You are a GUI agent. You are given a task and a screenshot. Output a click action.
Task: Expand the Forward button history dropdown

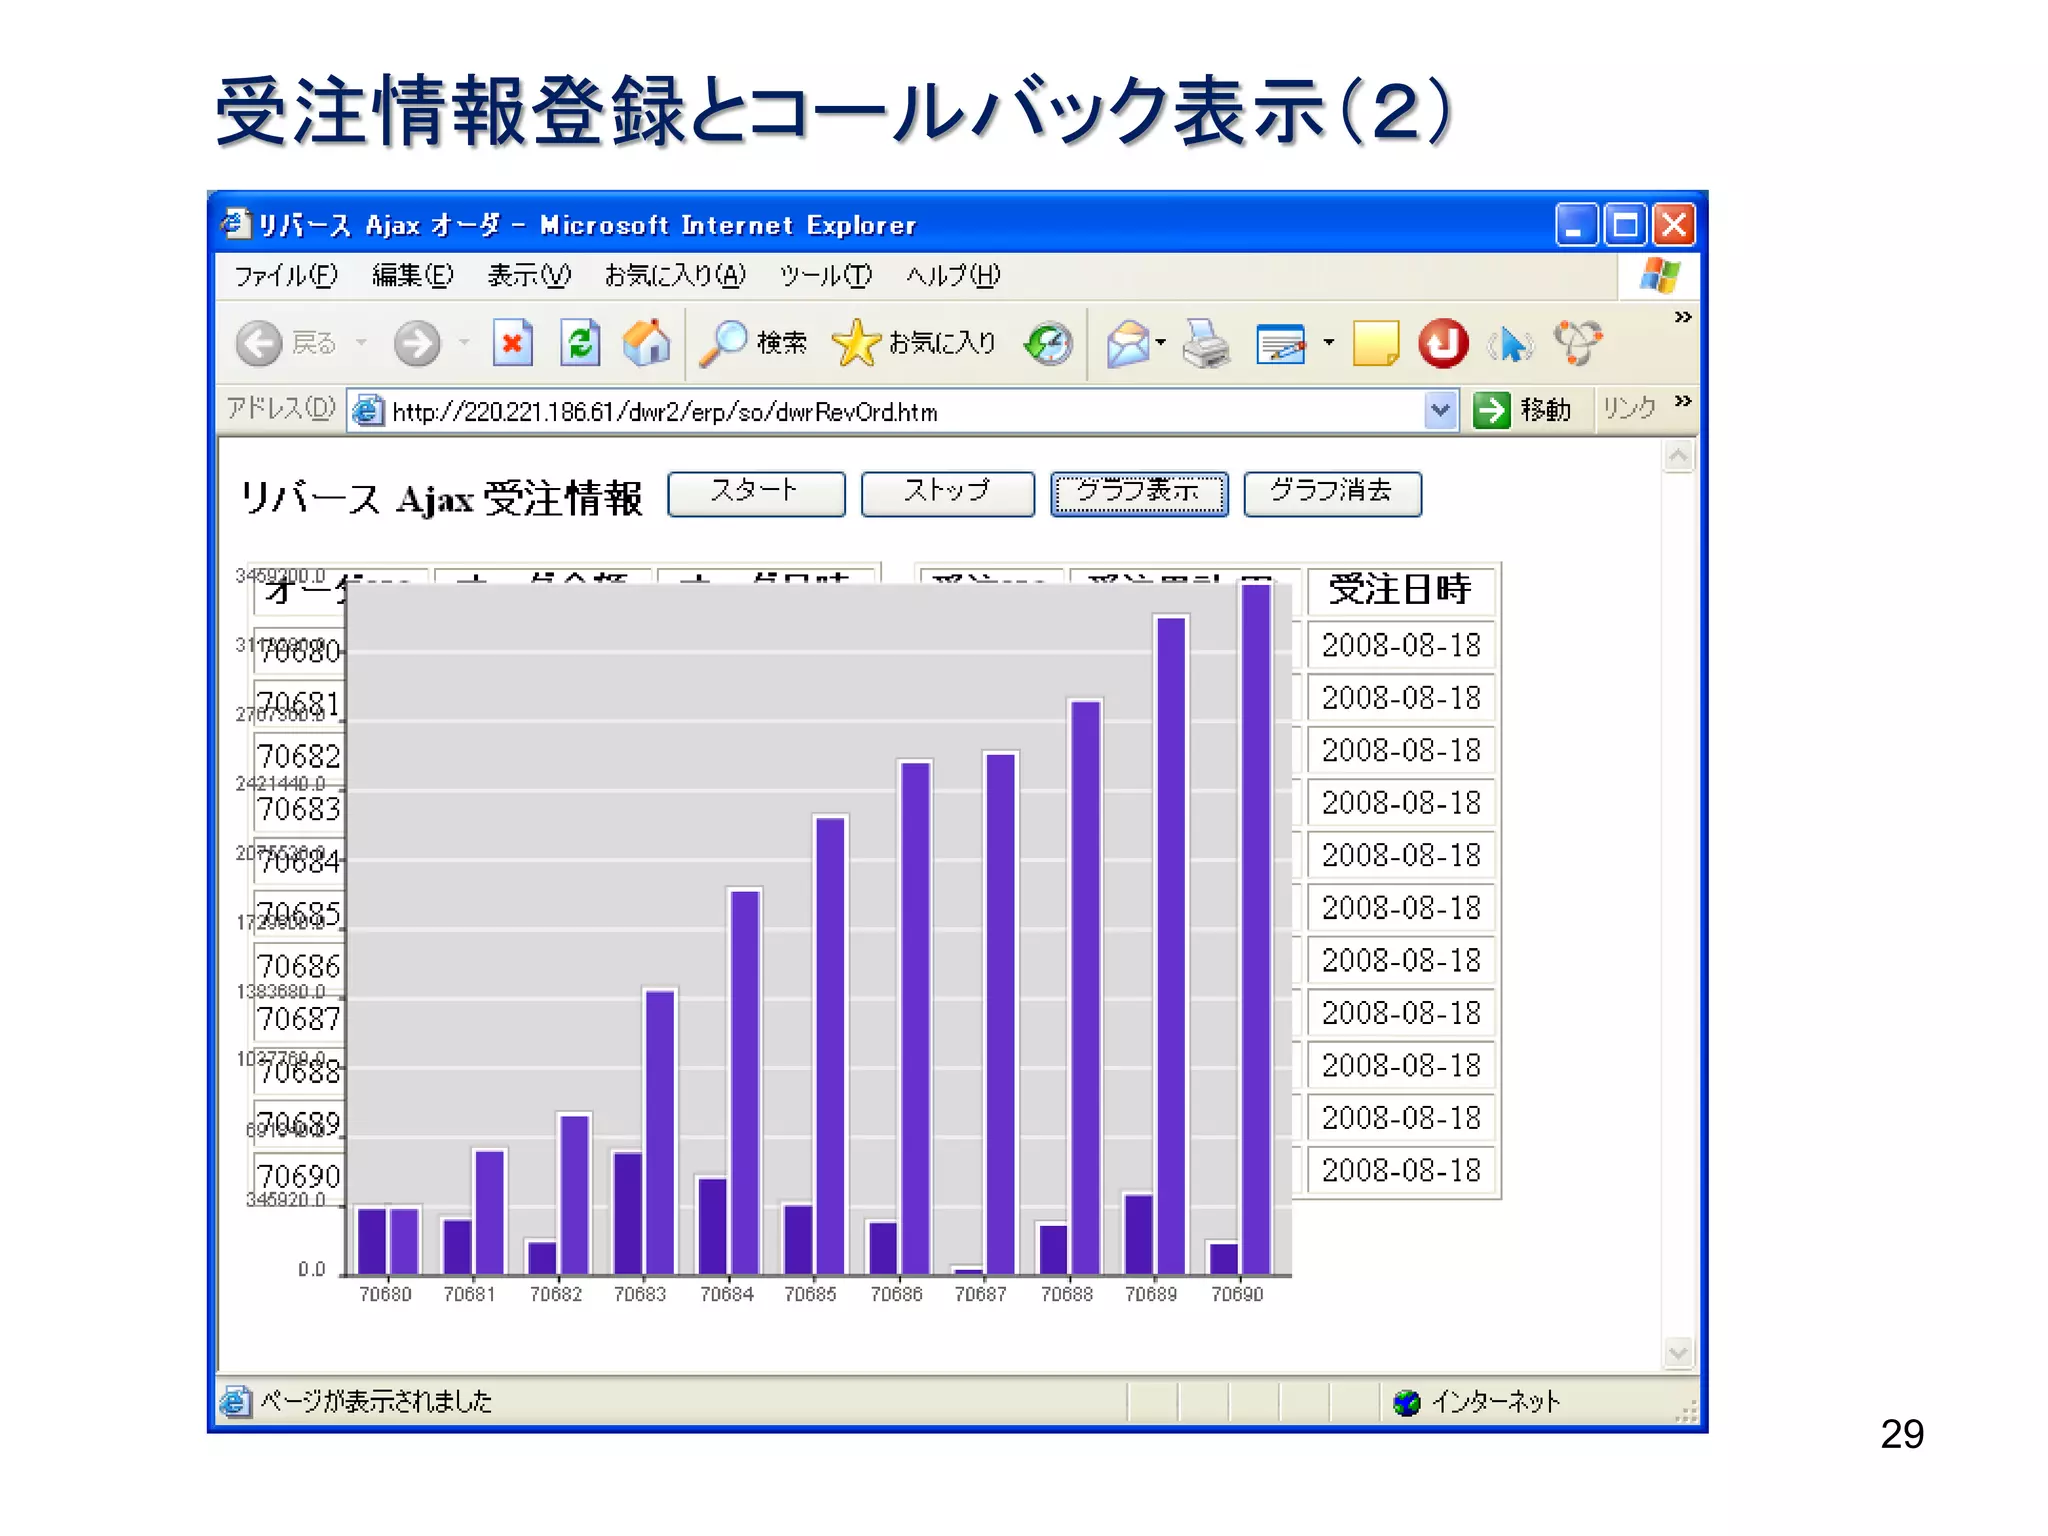[464, 343]
